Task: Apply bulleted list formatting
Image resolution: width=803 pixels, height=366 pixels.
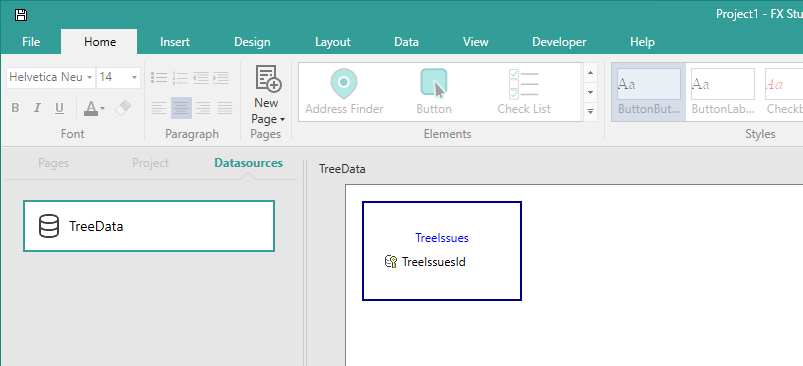Action: tap(159, 78)
